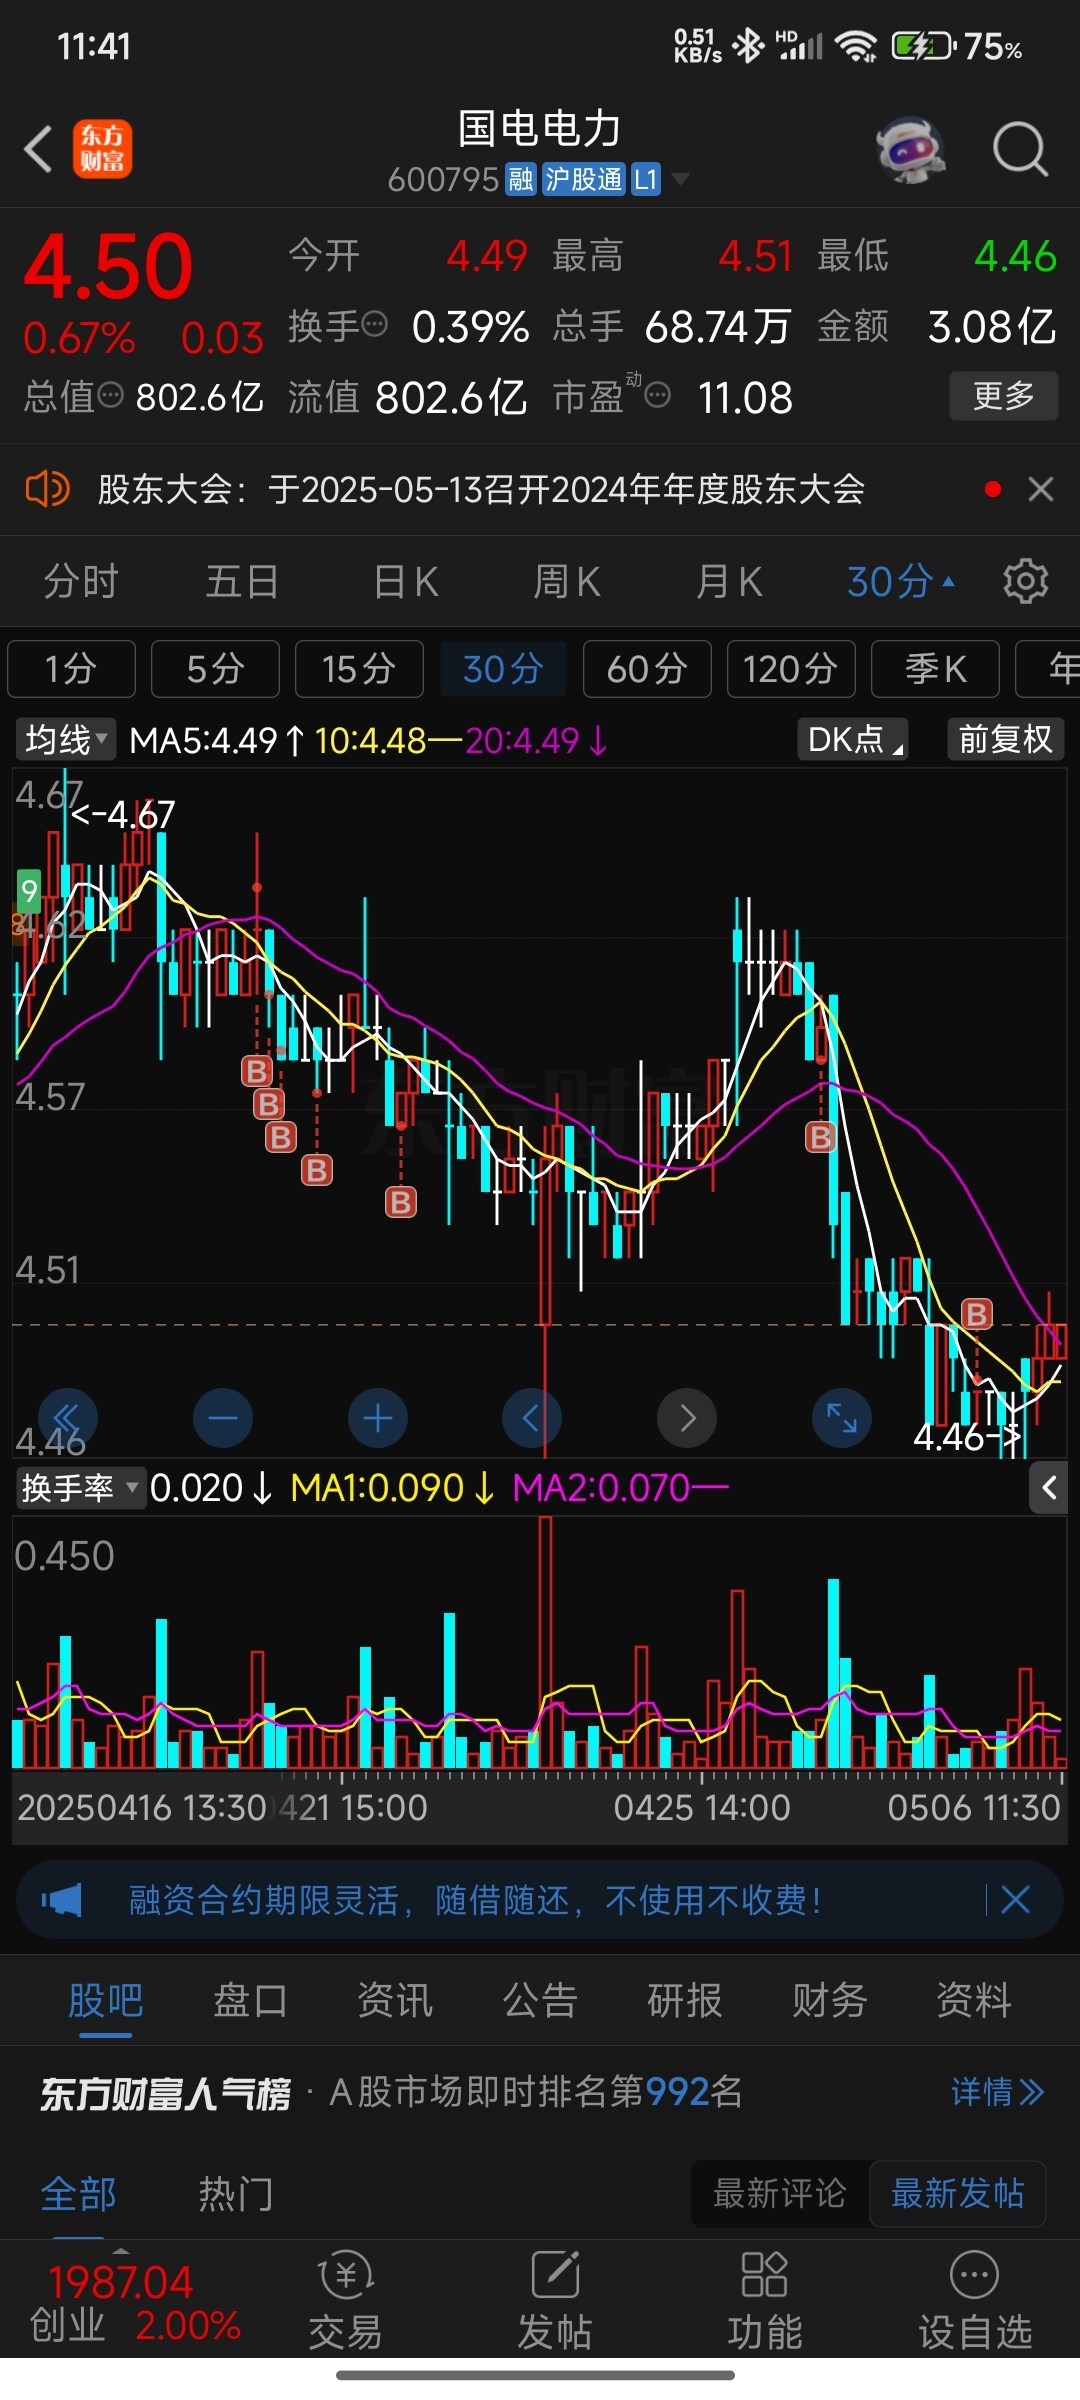Jump to earliest candles with double-left arrow
The width and height of the screenshot is (1080, 2400).
(67, 1418)
